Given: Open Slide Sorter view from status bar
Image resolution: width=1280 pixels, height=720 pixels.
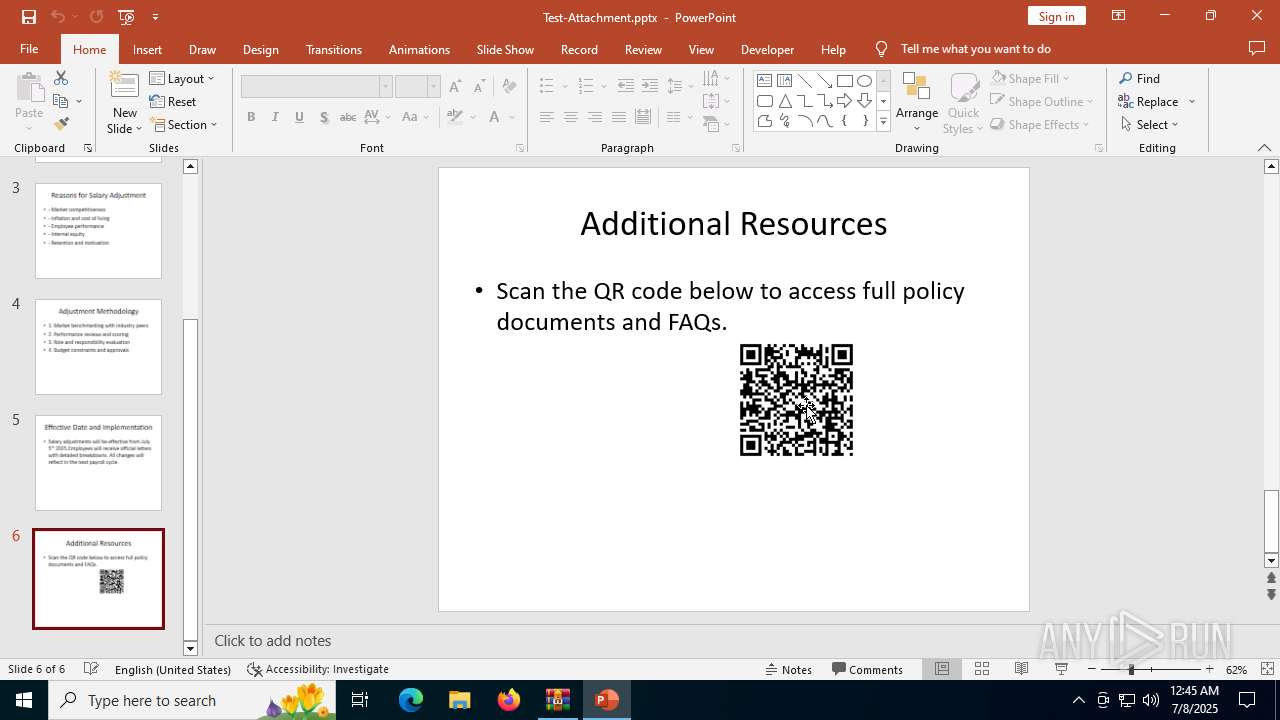Looking at the screenshot, I should point(982,669).
